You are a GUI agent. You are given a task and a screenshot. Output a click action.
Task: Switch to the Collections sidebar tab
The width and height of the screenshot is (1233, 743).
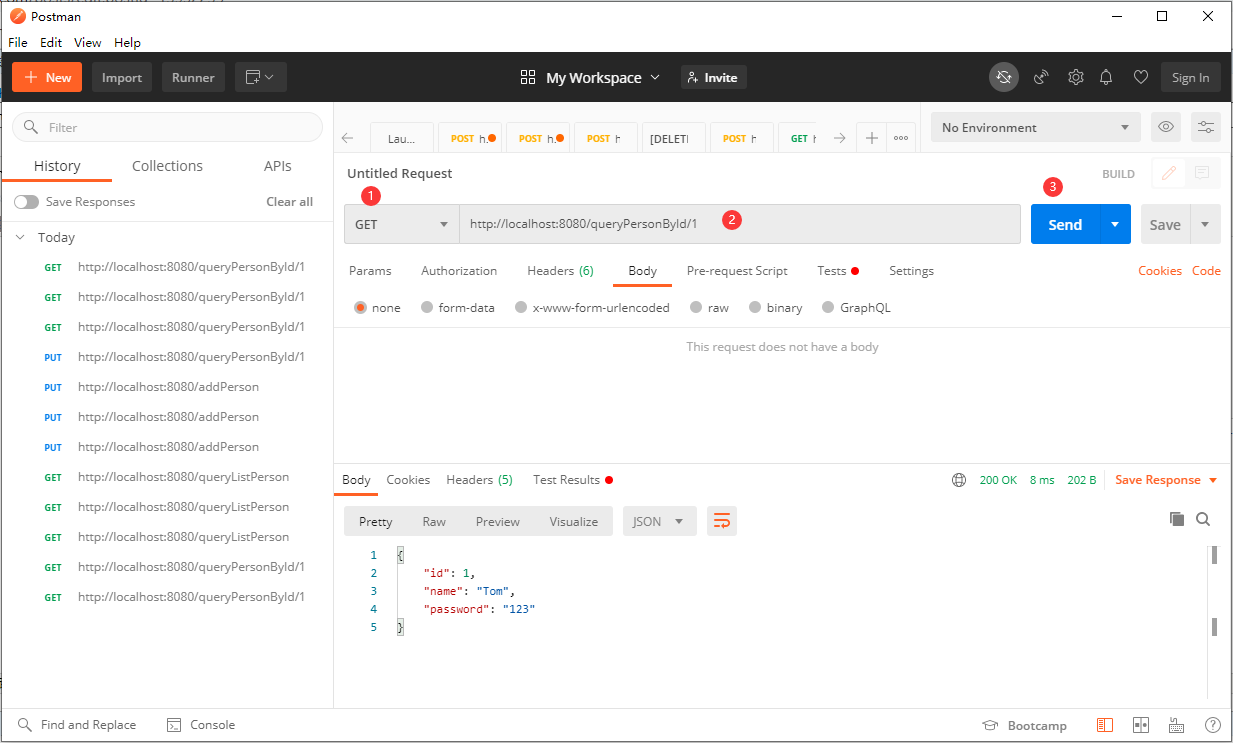[167, 166]
